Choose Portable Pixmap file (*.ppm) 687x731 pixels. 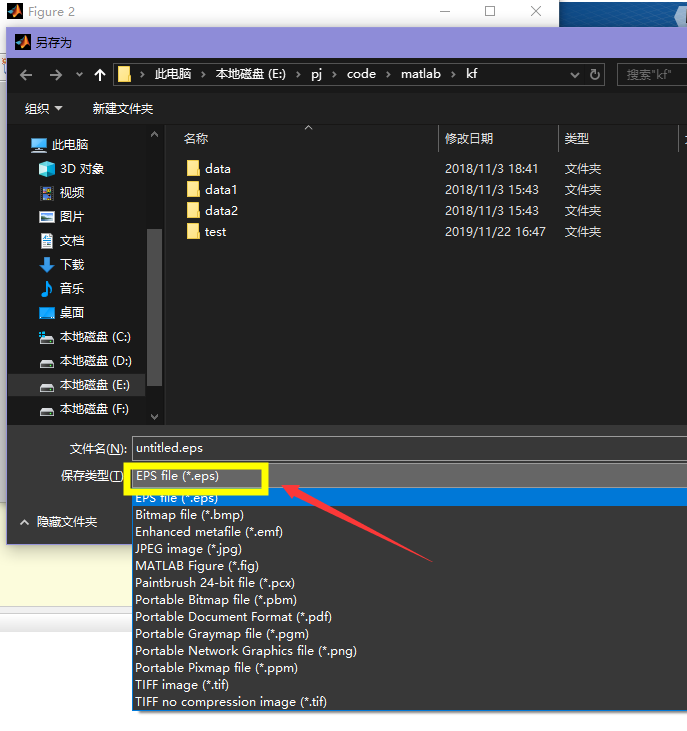(410, 668)
